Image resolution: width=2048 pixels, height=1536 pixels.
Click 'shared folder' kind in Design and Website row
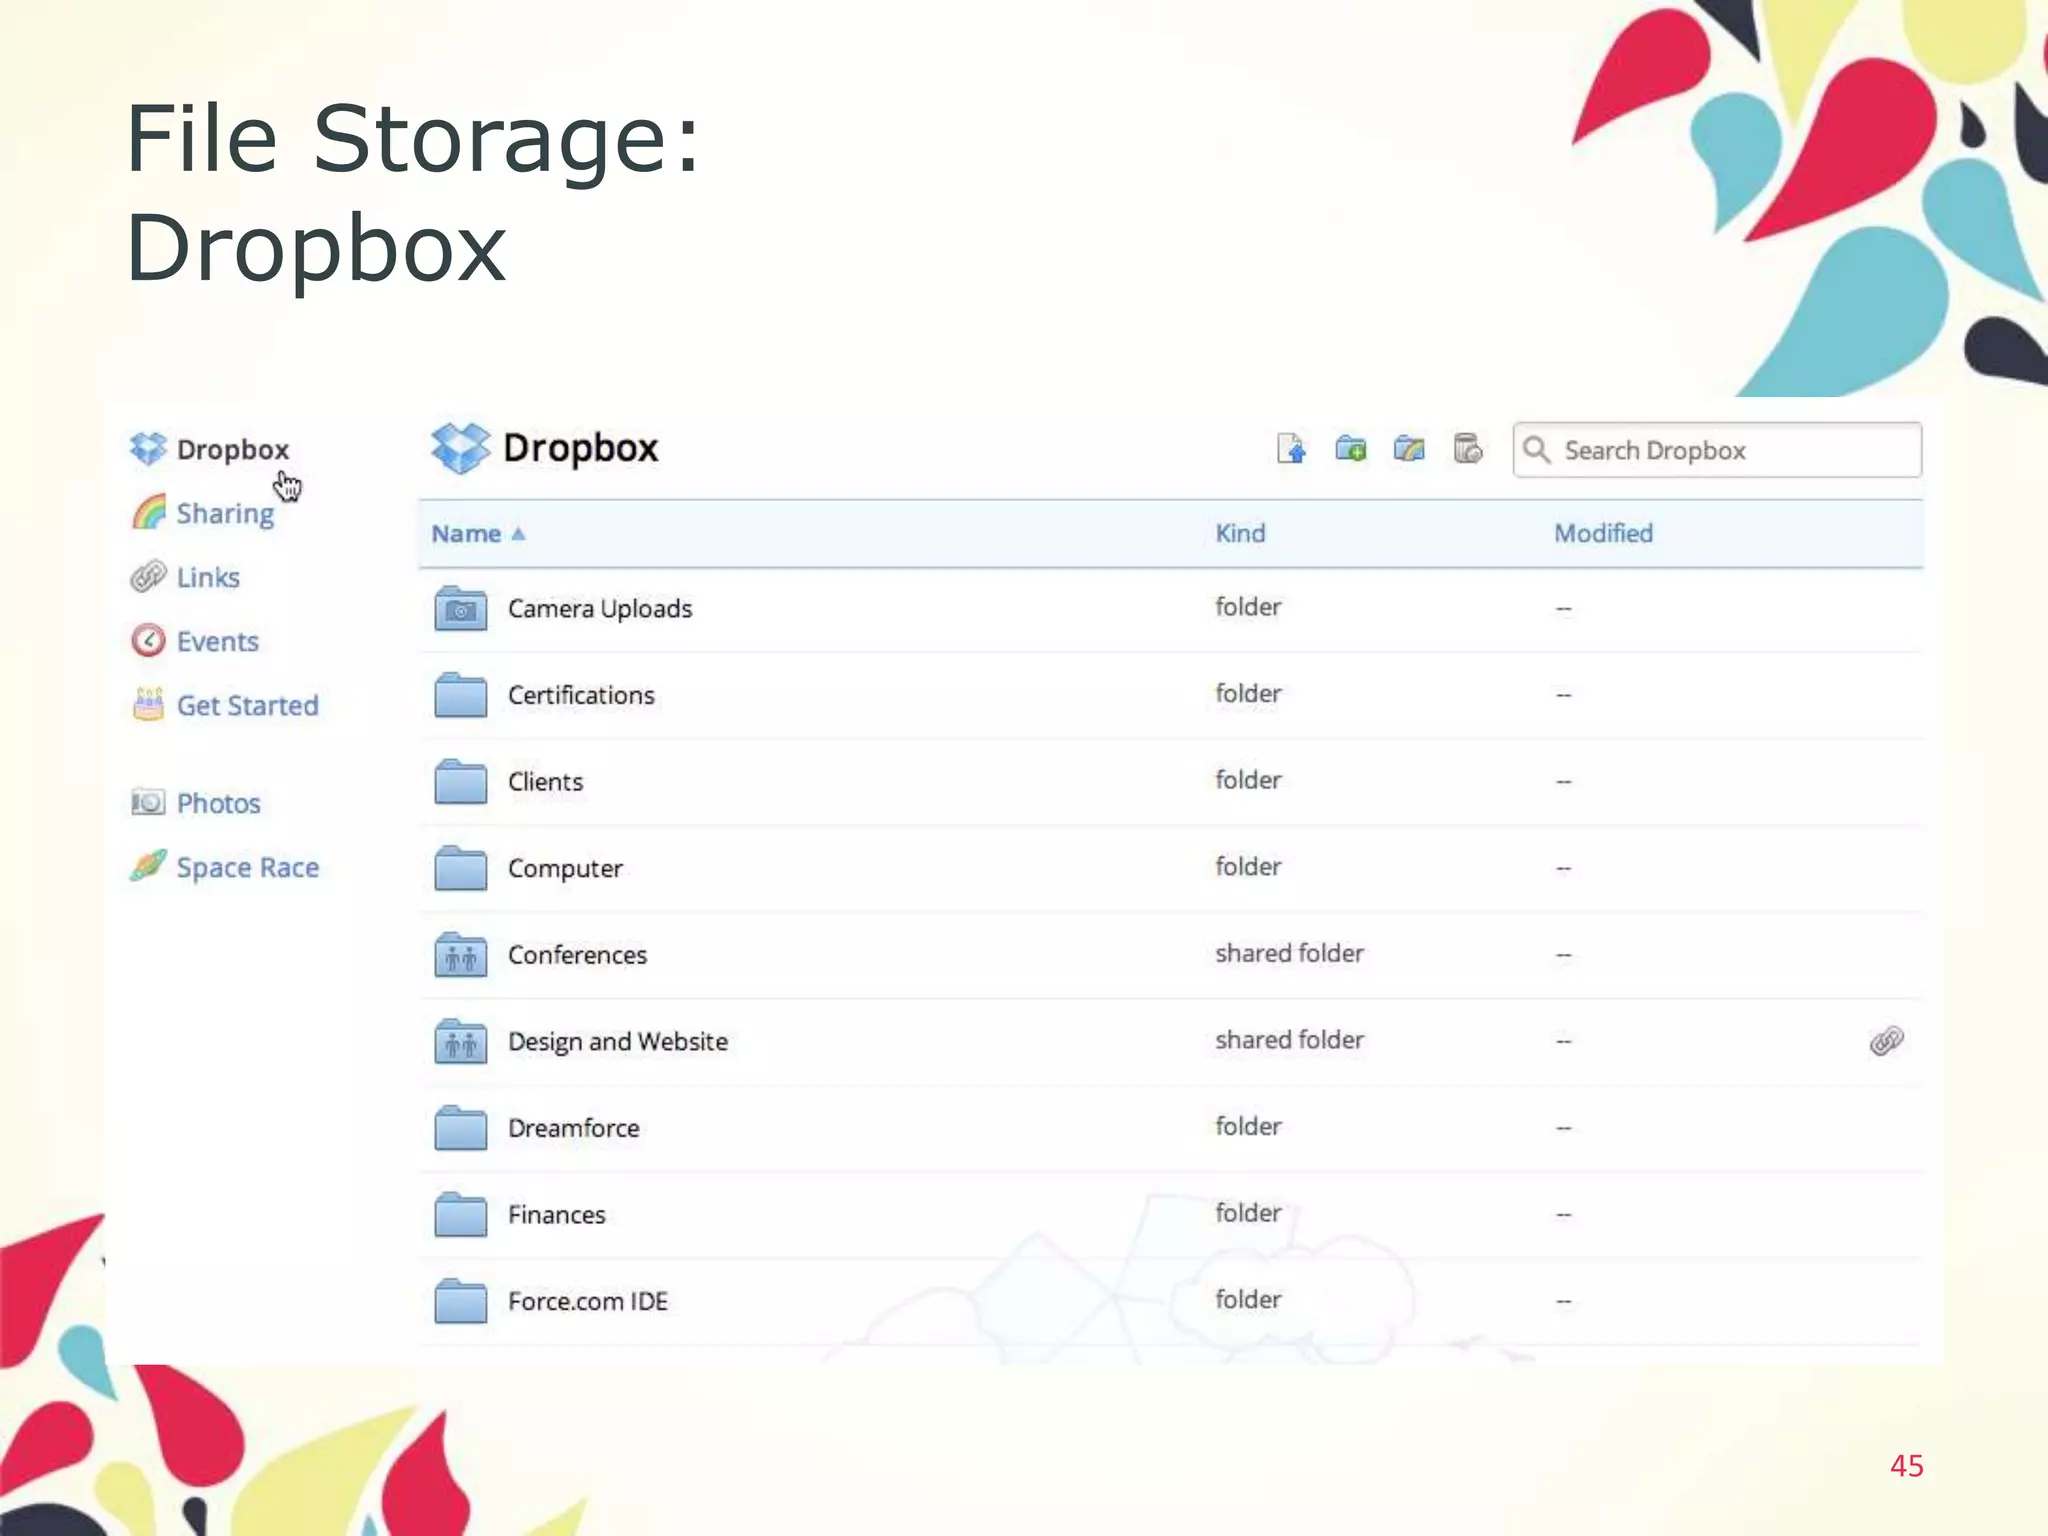pos(1289,1040)
